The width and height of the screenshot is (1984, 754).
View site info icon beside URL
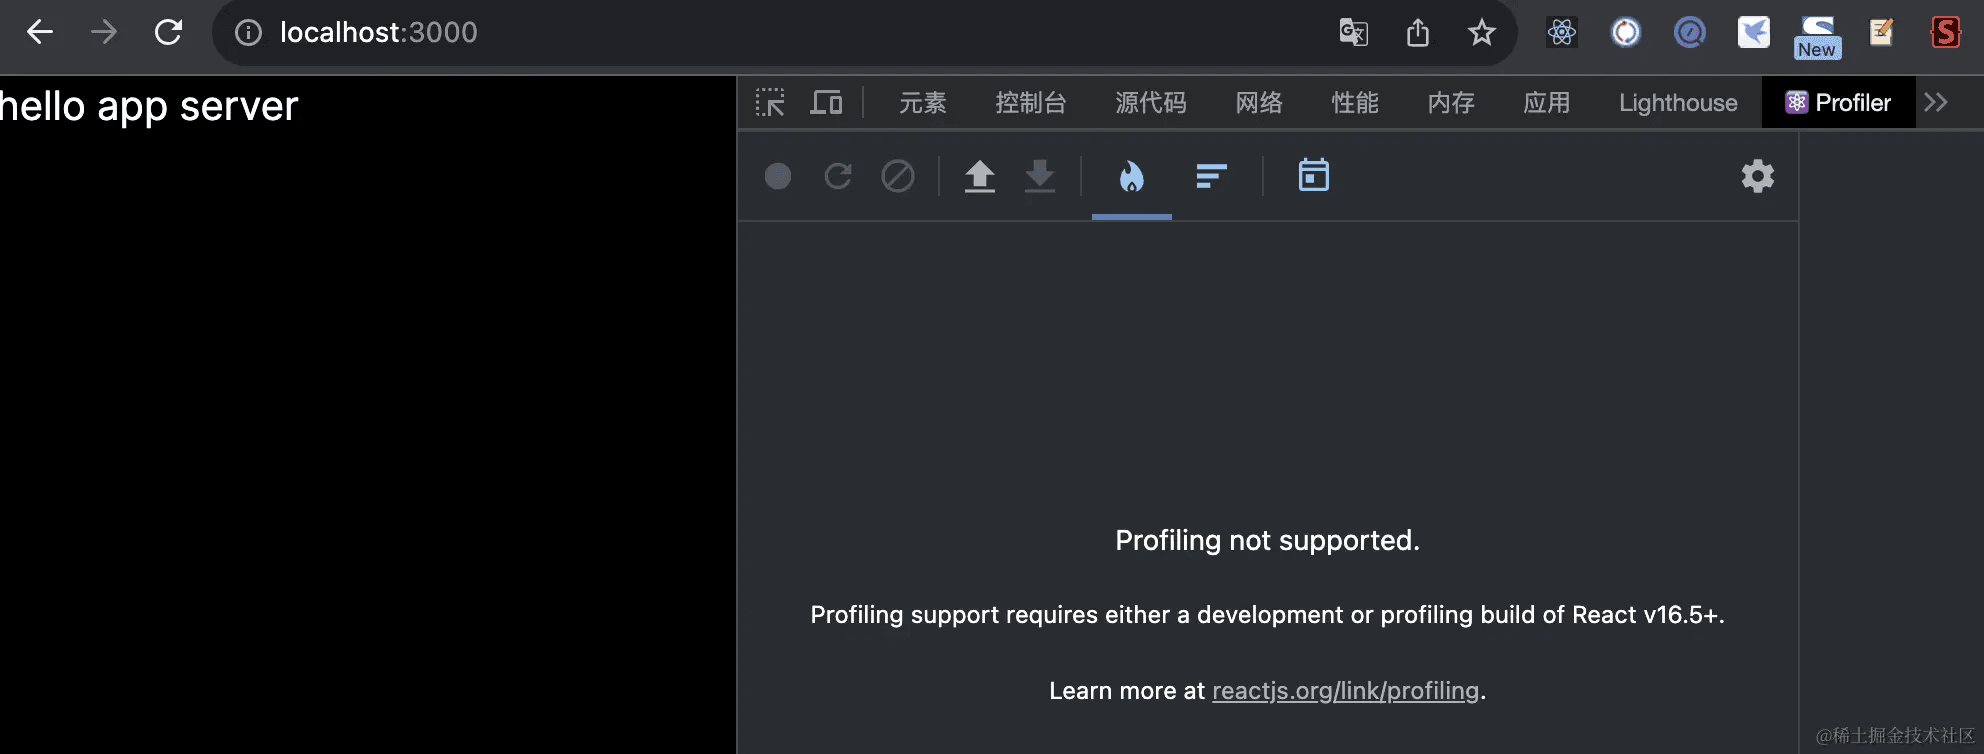[248, 33]
